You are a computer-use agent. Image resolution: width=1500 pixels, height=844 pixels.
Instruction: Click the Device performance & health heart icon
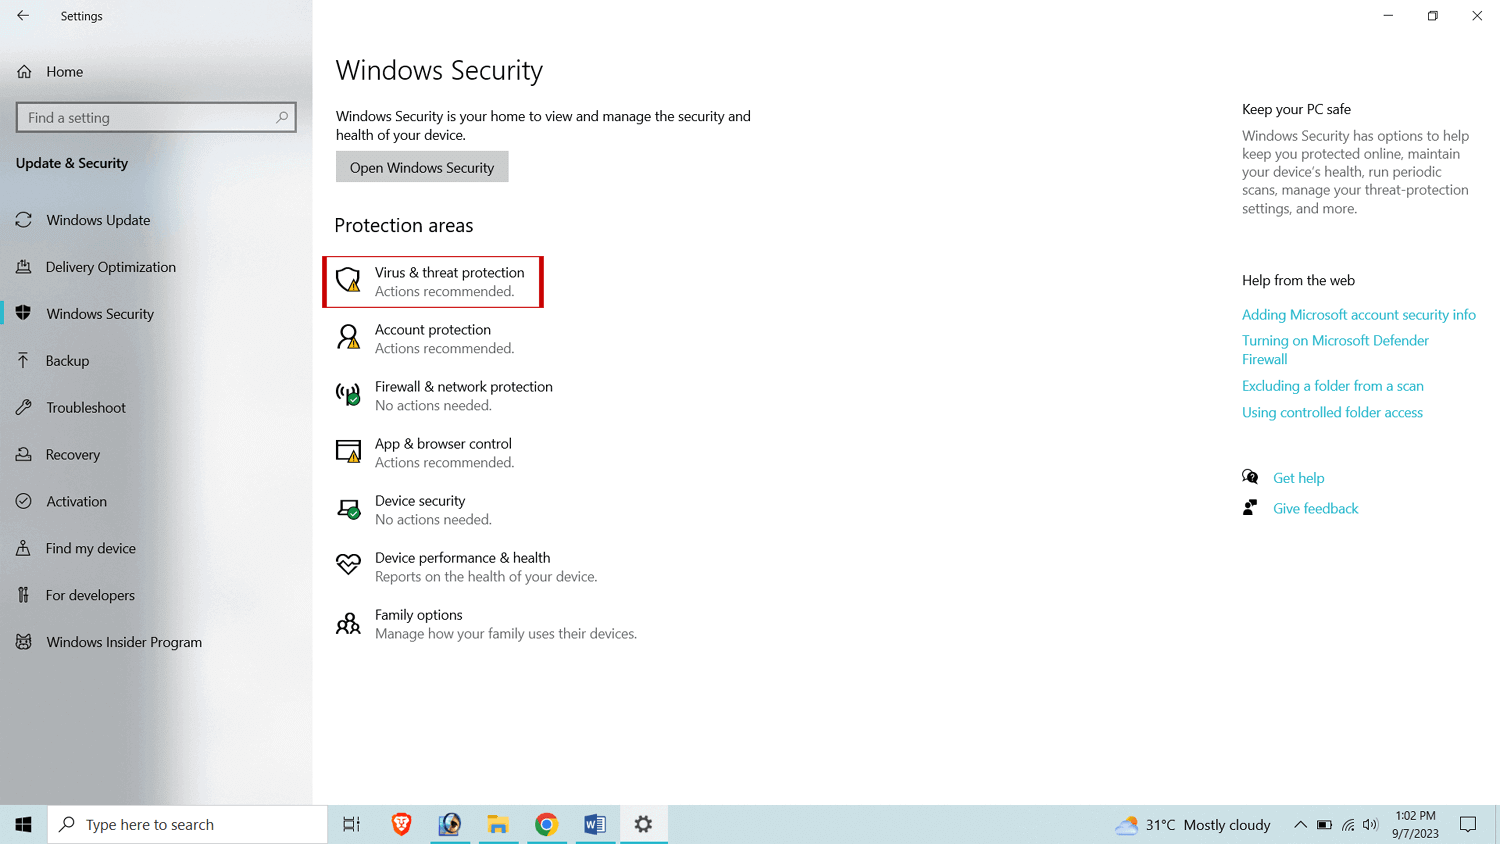[348, 565]
